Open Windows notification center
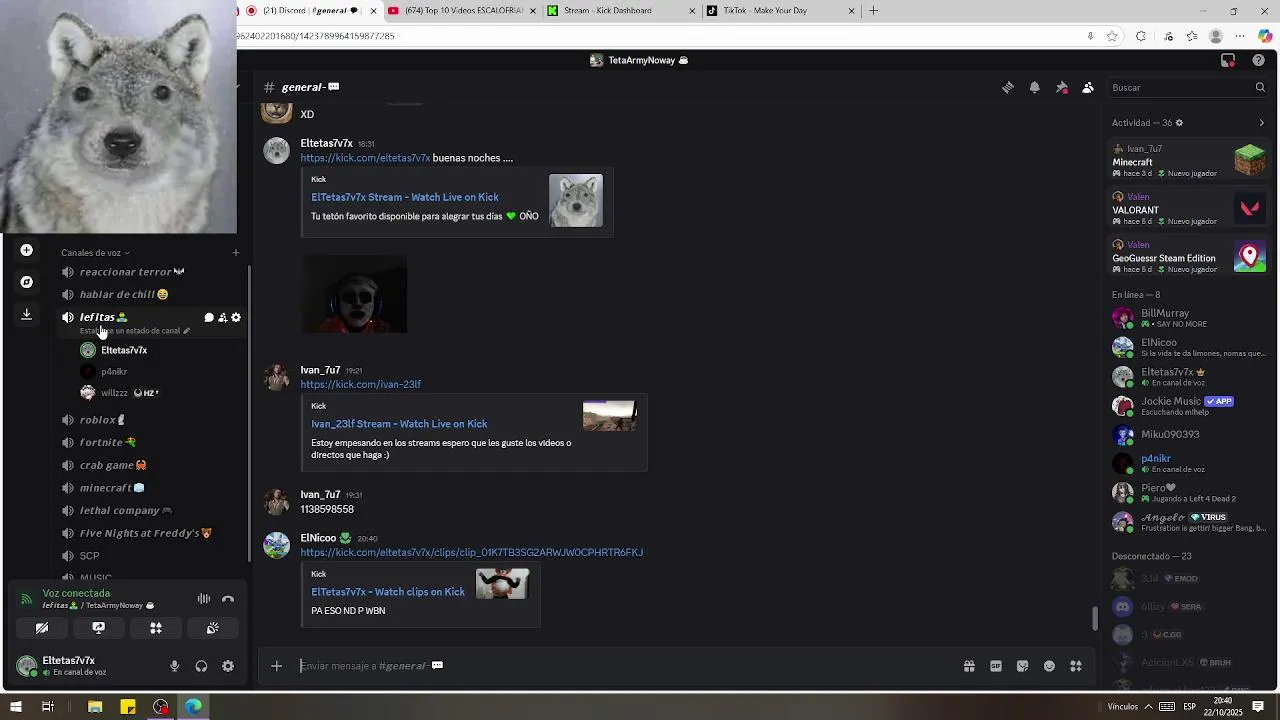The height and width of the screenshot is (720, 1280). (1258, 707)
